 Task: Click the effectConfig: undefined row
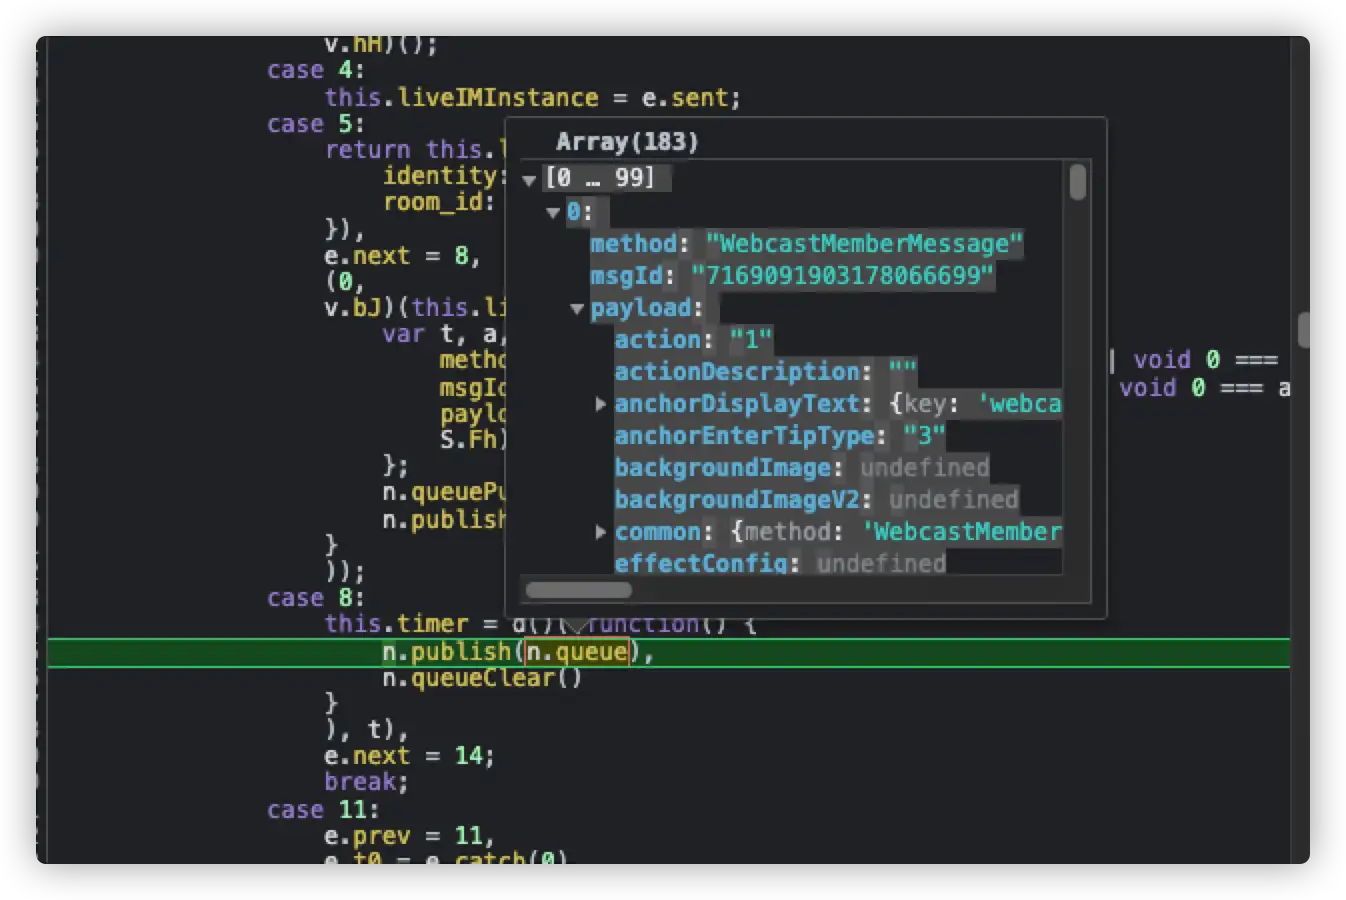pos(780,563)
